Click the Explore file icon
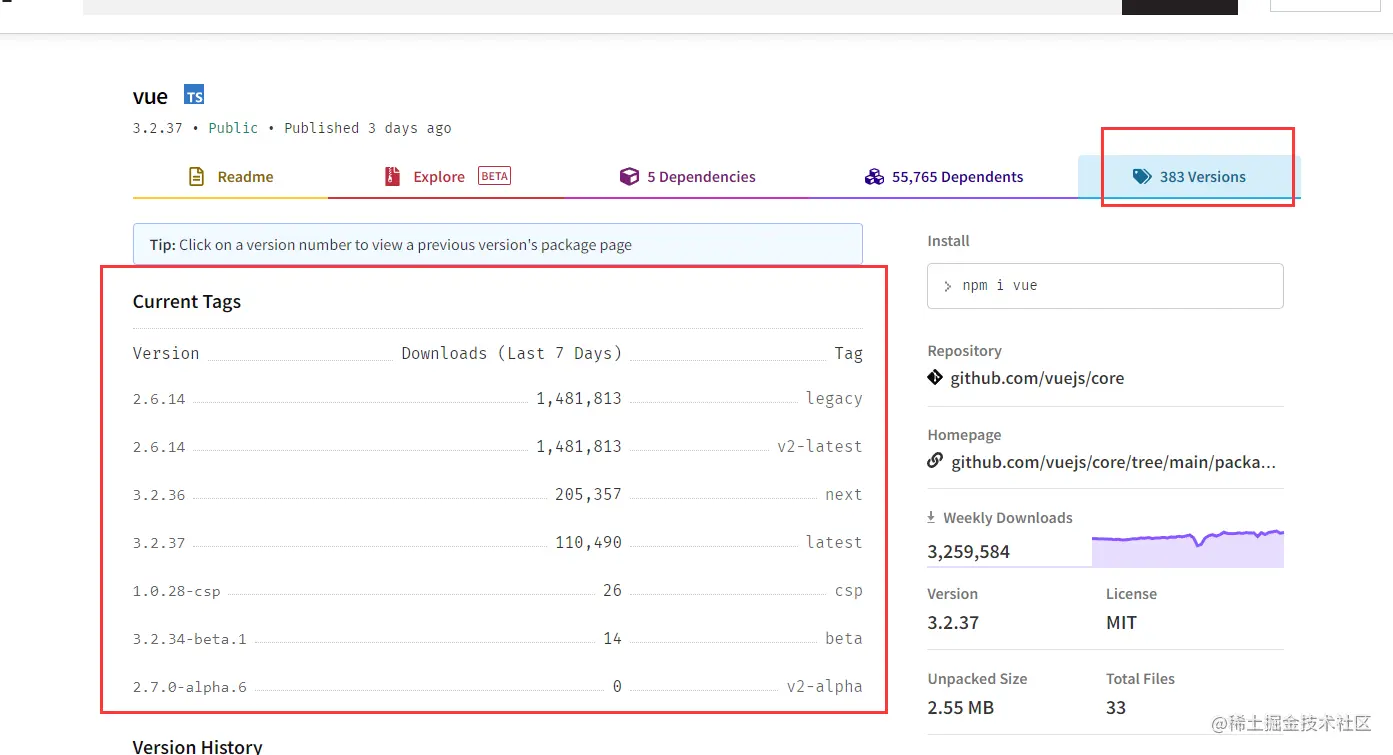The height and width of the screenshot is (755, 1393). (x=392, y=177)
